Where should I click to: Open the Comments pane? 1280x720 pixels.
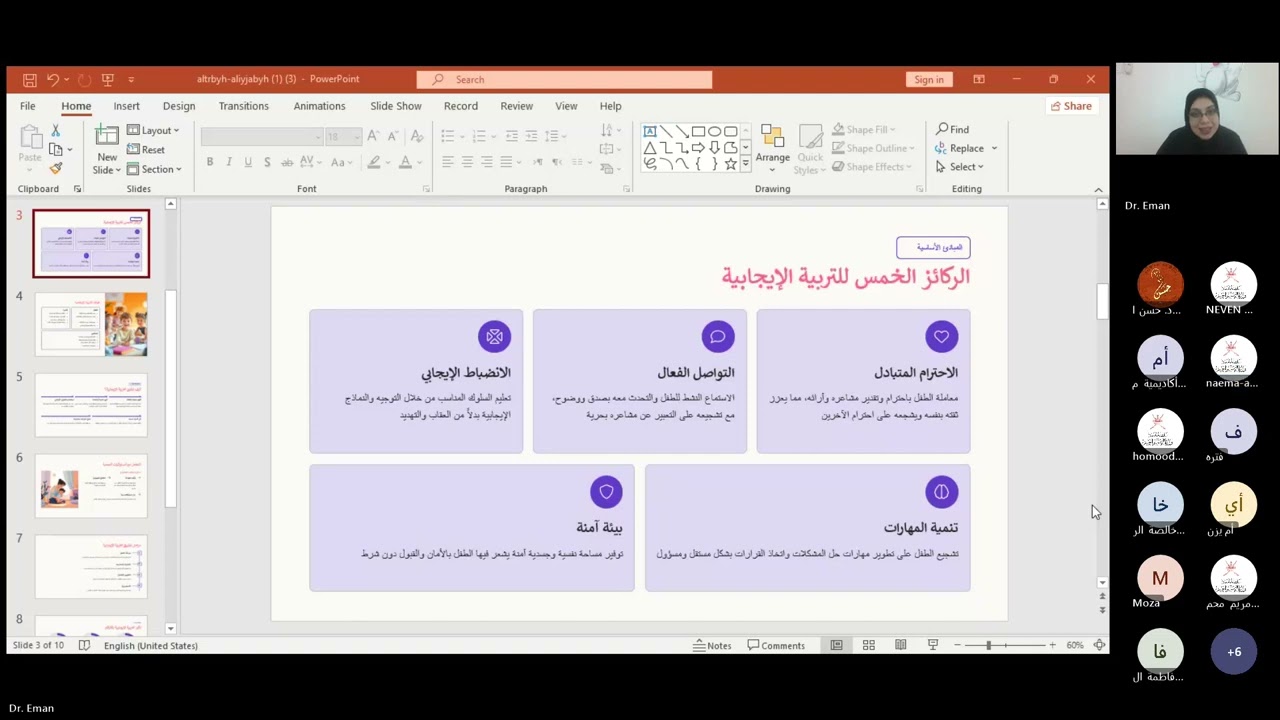(x=776, y=646)
